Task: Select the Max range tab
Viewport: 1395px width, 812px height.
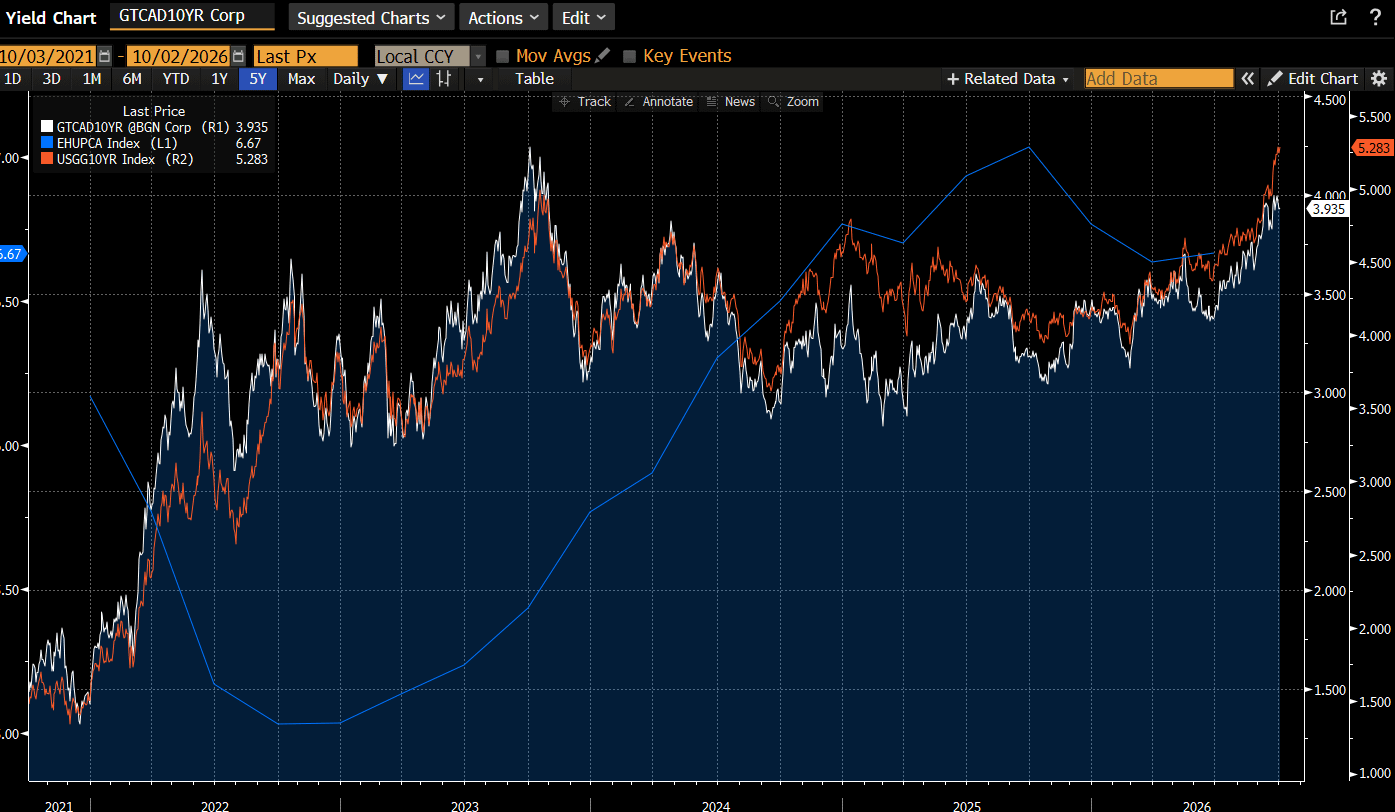Action: pos(301,79)
